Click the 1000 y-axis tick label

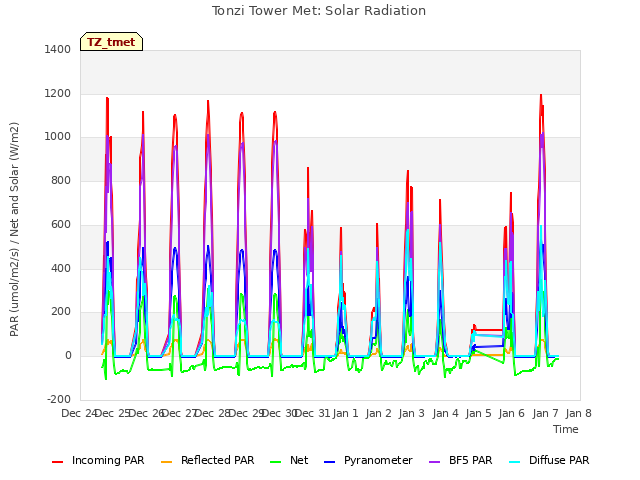pyautogui.click(x=58, y=137)
